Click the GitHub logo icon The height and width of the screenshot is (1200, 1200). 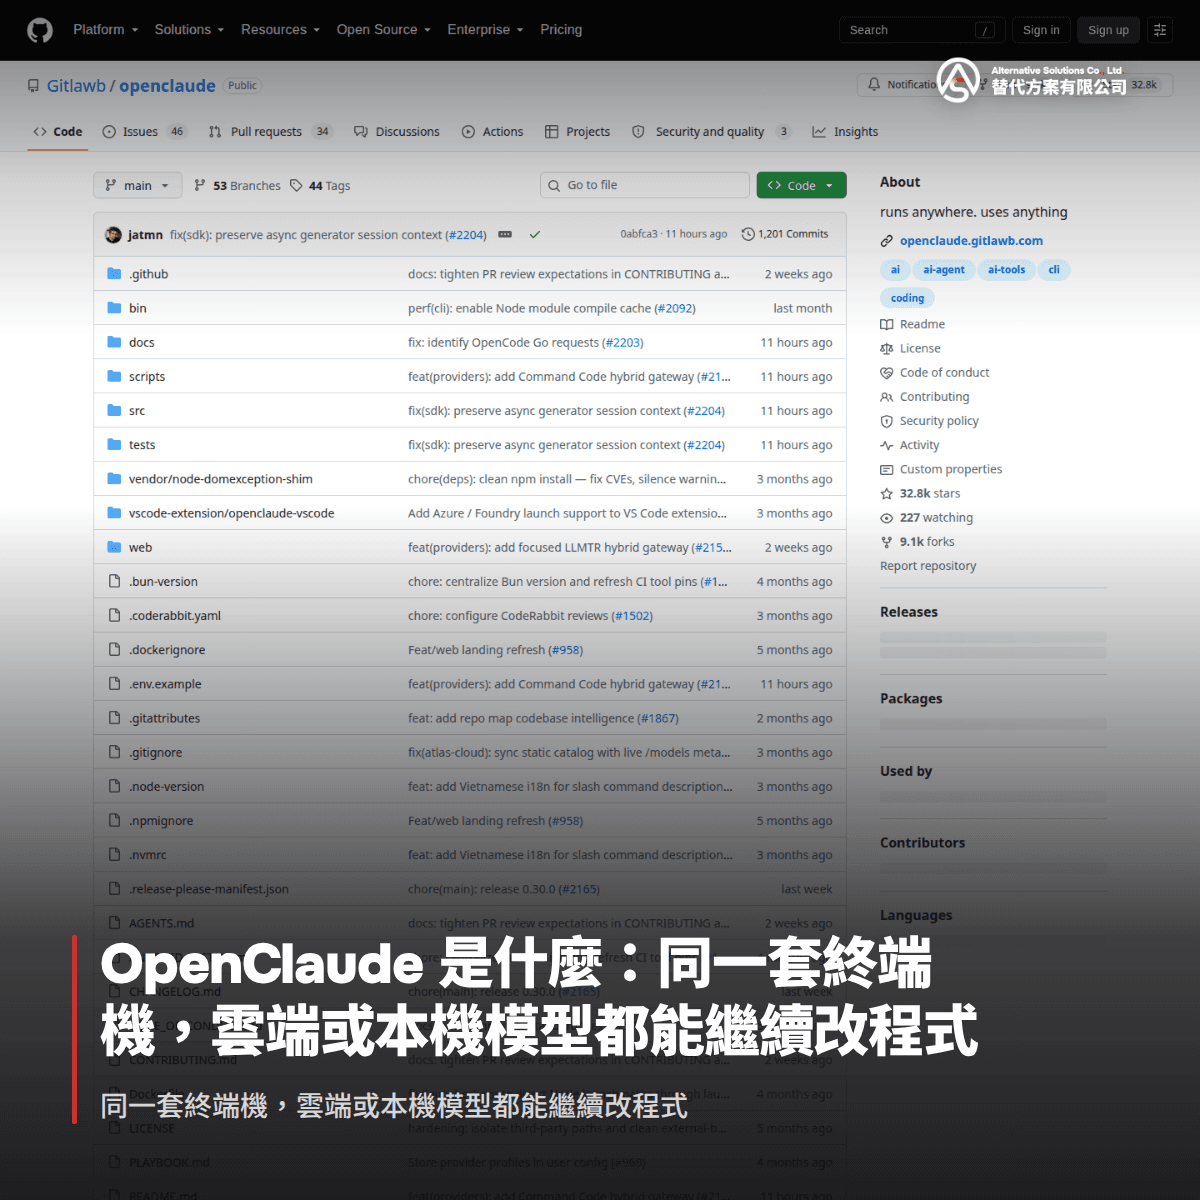click(40, 30)
